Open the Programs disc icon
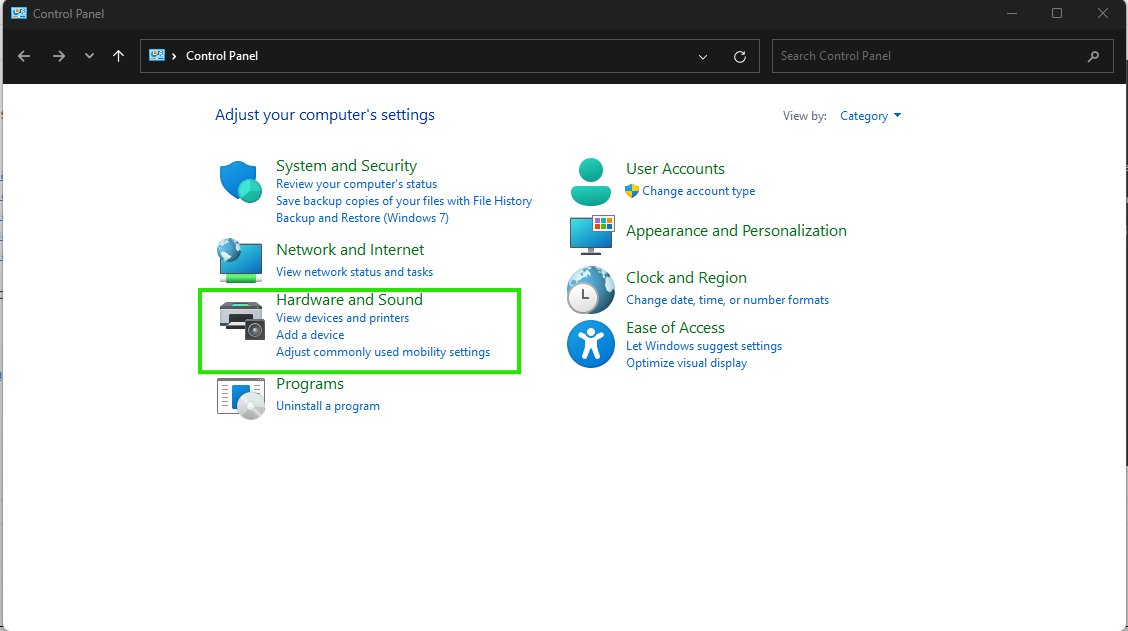Image resolution: width=1128 pixels, height=631 pixels. click(241, 399)
